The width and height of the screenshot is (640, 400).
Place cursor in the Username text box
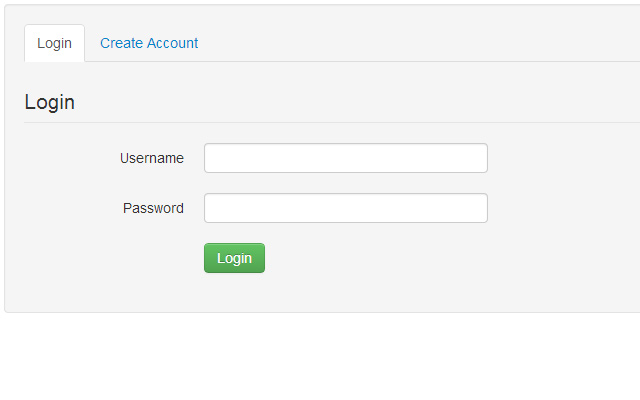pos(346,158)
